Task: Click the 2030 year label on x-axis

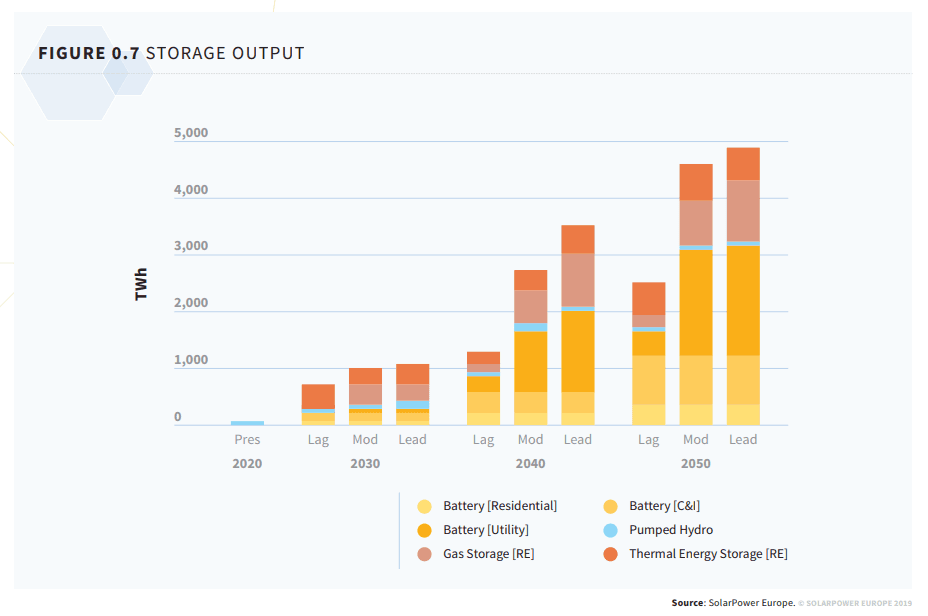Action: (365, 464)
